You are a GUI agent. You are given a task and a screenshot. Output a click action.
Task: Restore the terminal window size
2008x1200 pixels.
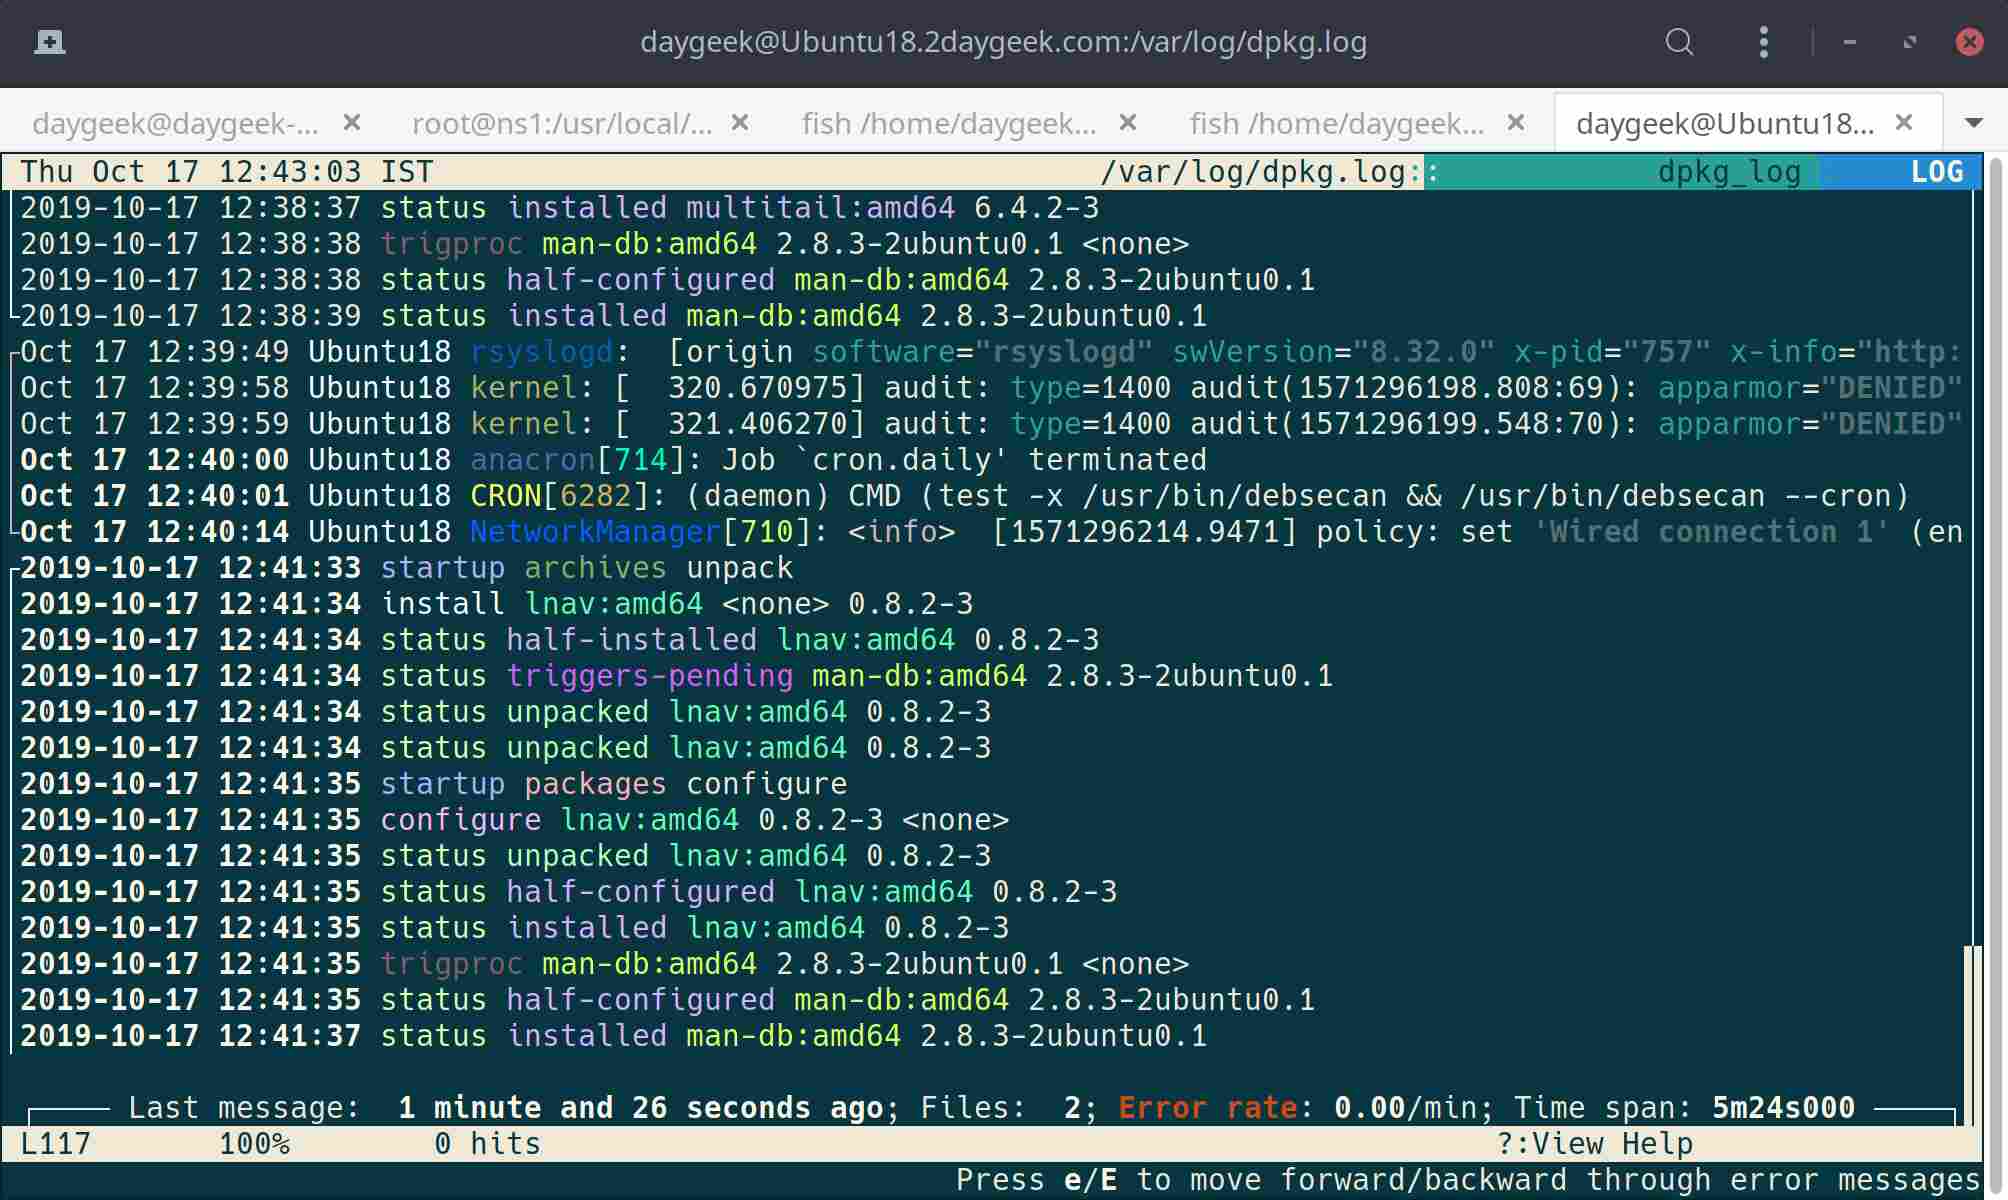[x=1910, y=42]
